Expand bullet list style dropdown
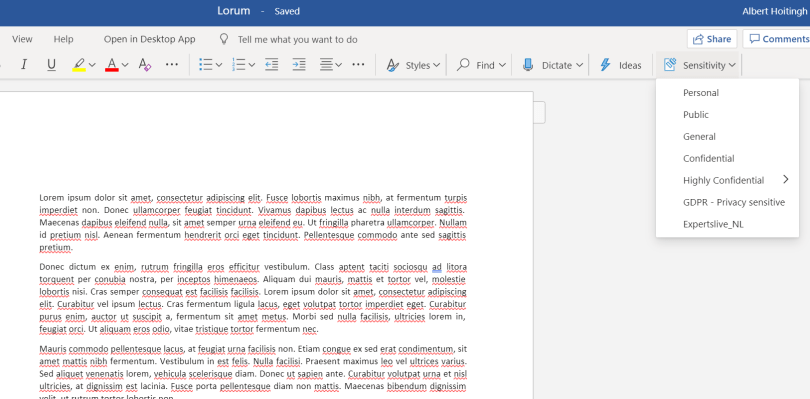Screen dimensions: 810x399 (x=219, y=65)
